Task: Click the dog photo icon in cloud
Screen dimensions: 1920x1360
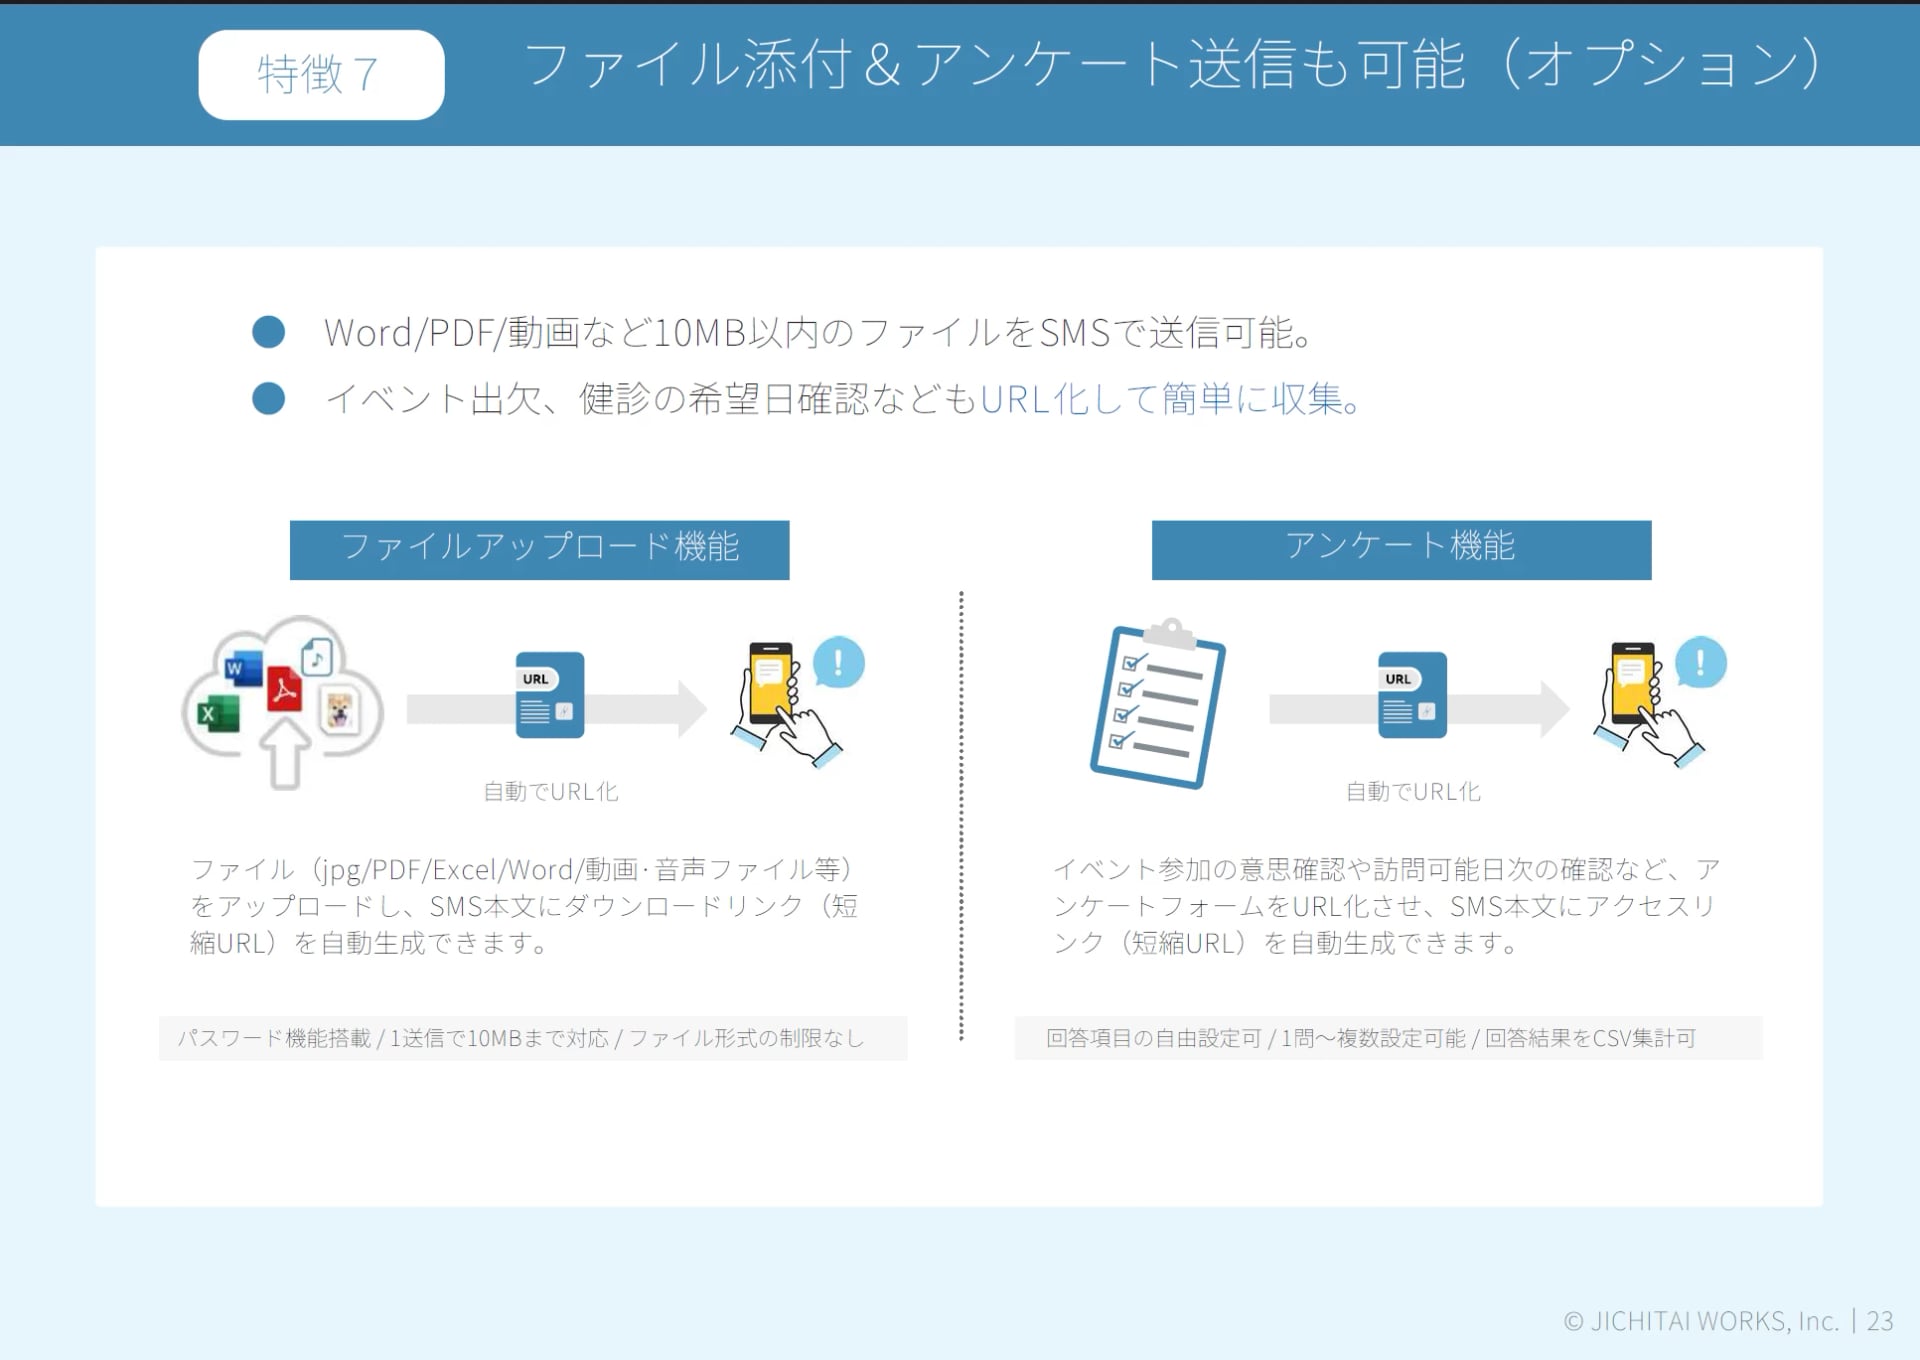Action: [x=340, y=711]
